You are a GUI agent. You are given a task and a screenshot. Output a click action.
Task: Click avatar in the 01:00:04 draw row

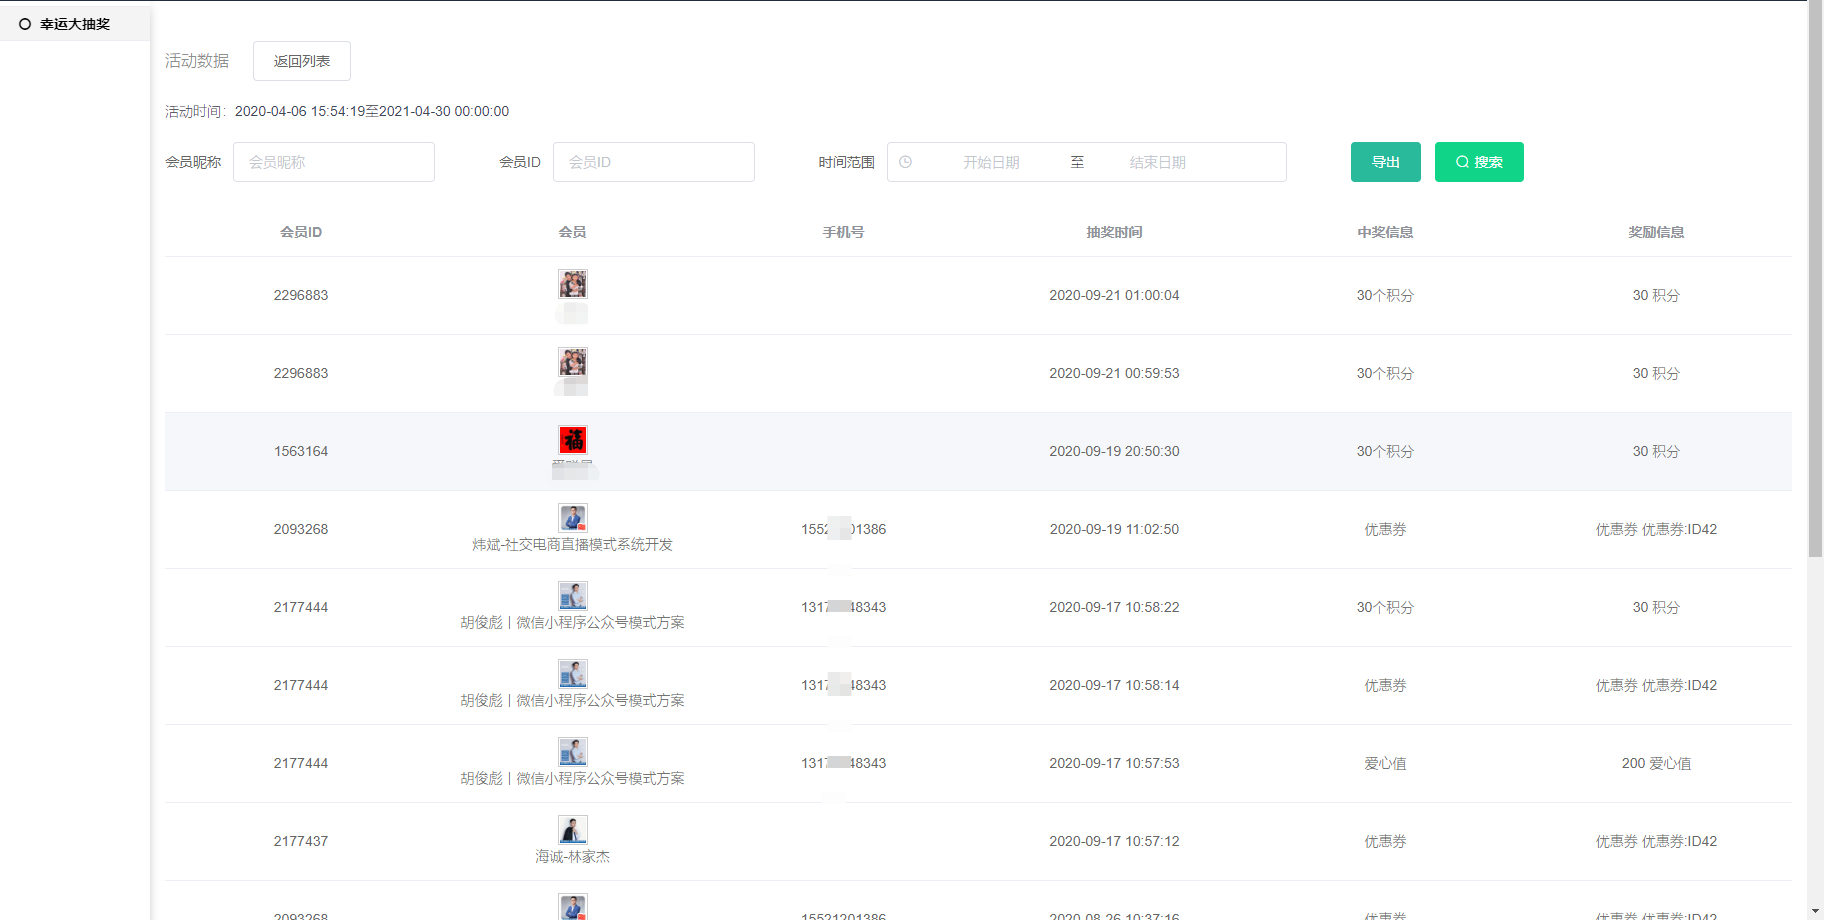pos(573,284)
